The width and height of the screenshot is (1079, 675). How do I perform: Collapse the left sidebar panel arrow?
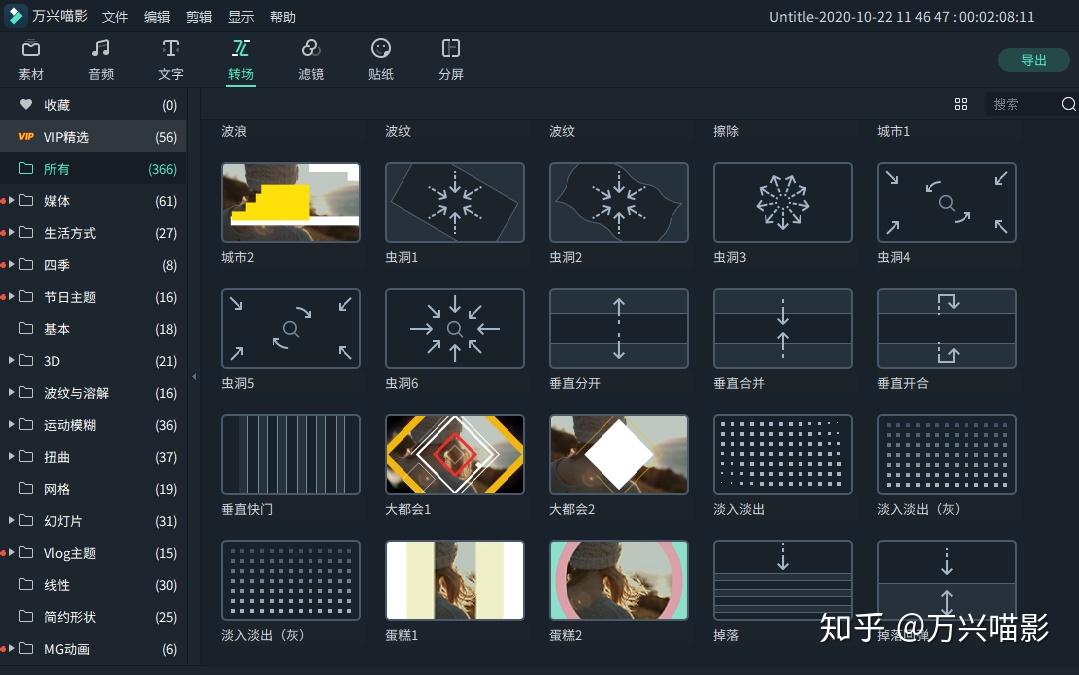point(194,376)
